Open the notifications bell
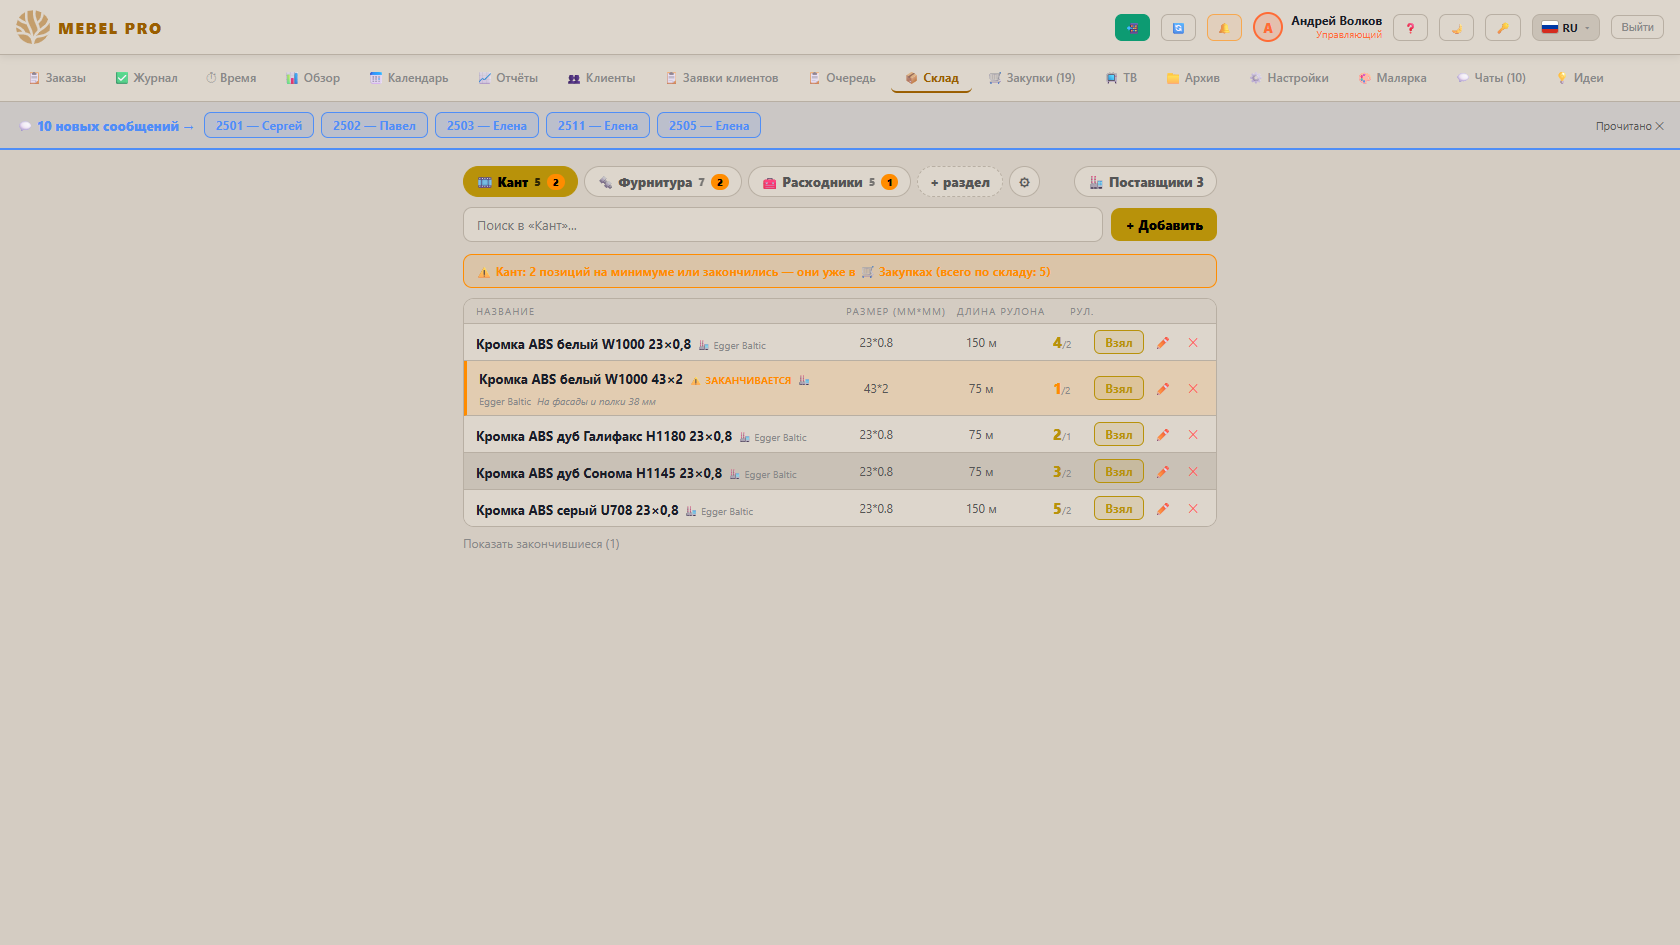Image resolution: width=1680 pixels, height=945 pixels. tap(1224, 28)
